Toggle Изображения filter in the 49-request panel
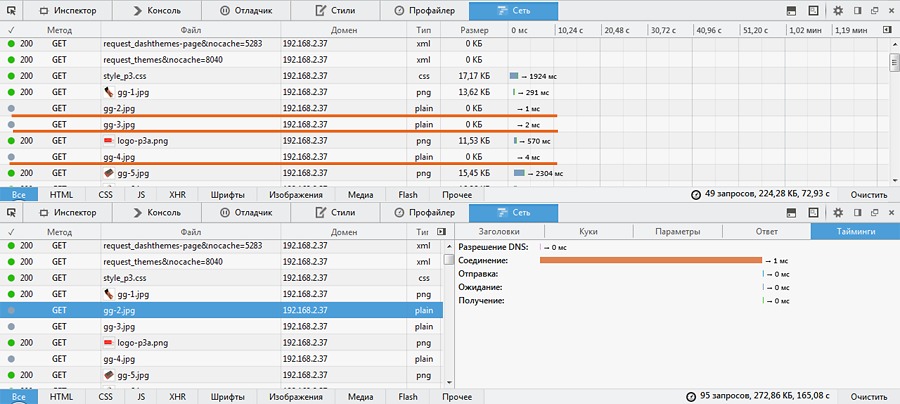Viewport: 900px width, 404px height. coord(296,195)
